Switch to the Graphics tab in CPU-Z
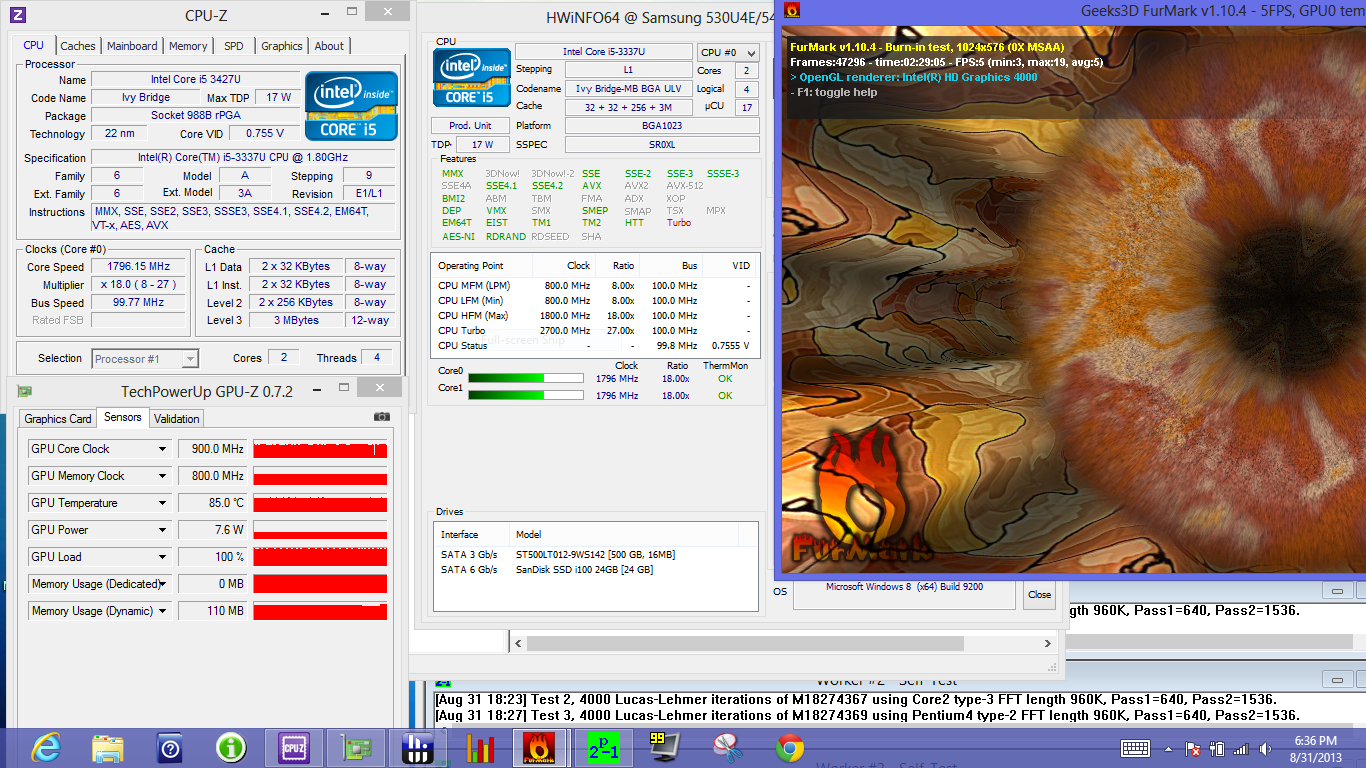The height and width of the screenshot is (768, 1366). click(282, 46)
